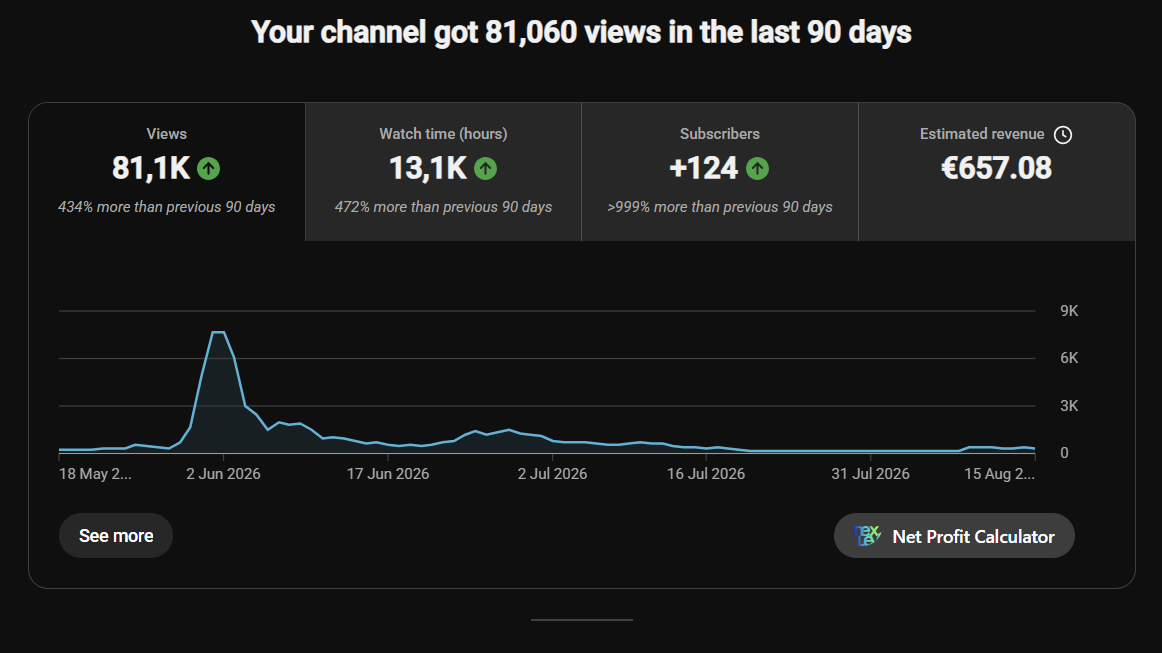Click the 17 Jun 2026 date label
This screenshot has height=653, width=1162.
388,474
